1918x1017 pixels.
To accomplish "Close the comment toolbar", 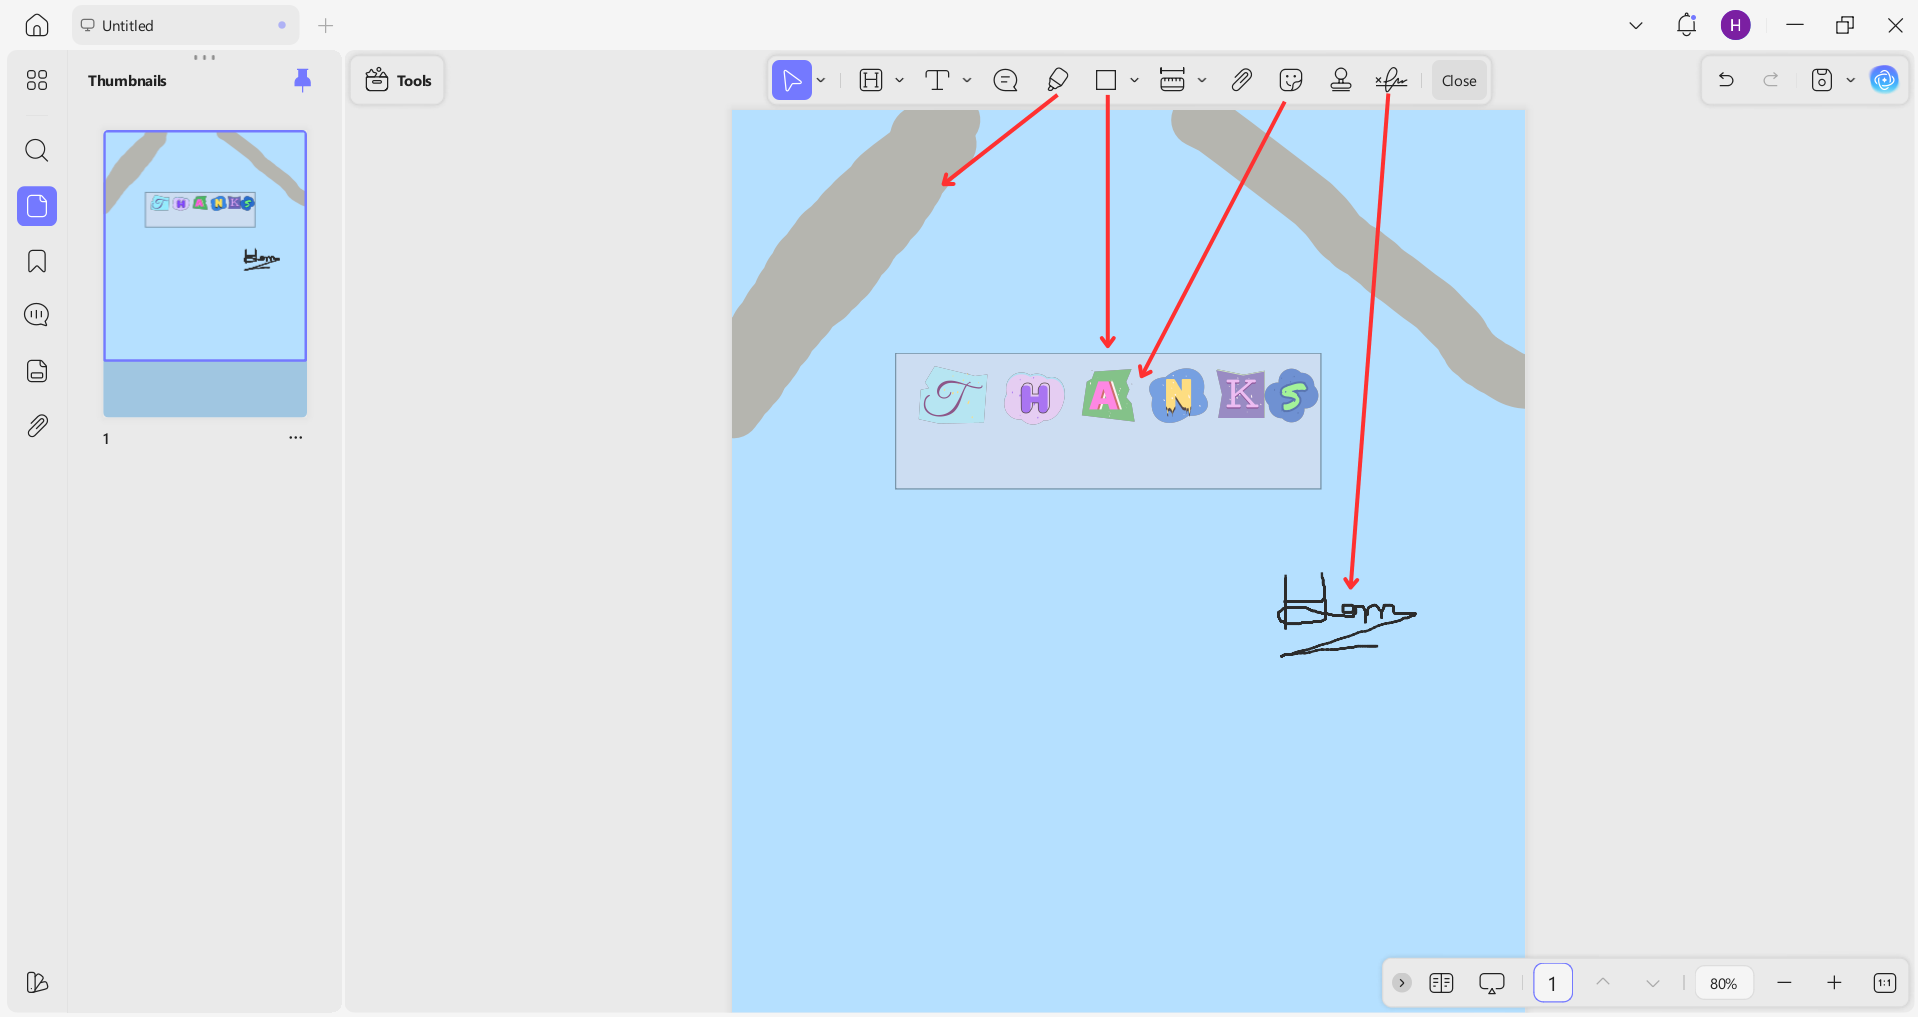I will [1459, 81].
